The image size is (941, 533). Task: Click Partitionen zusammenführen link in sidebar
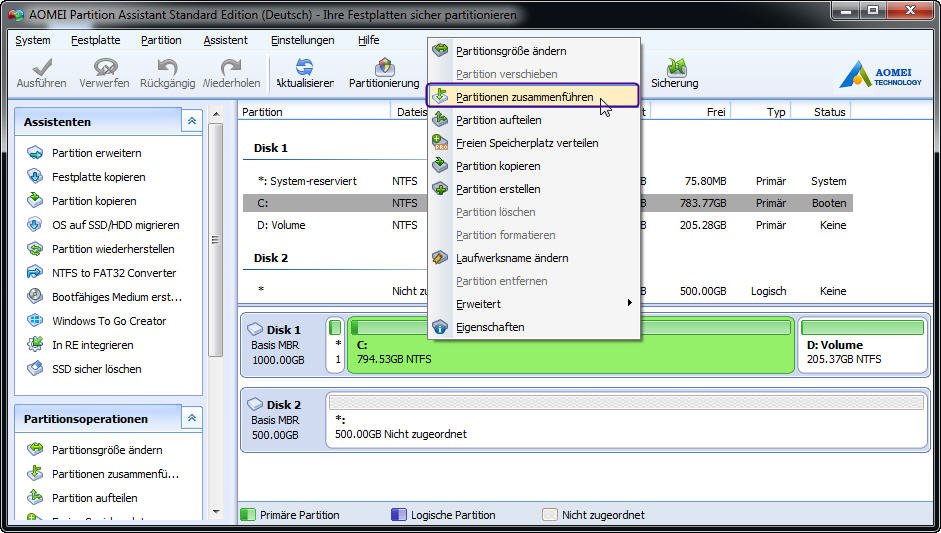(x=115, y=474)
